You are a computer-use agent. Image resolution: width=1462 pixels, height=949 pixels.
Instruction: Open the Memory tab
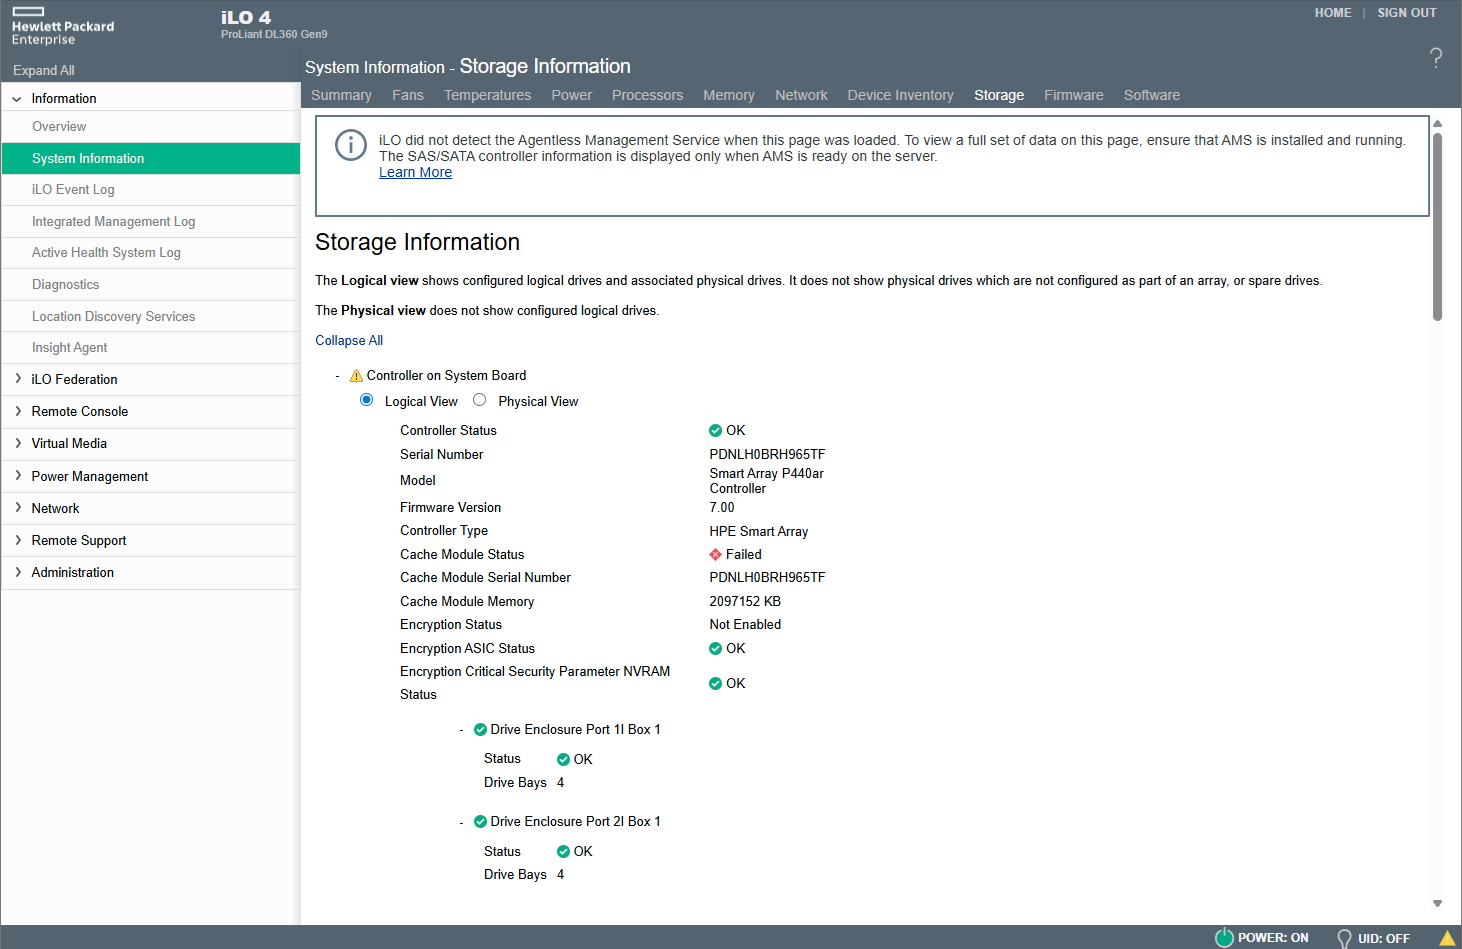(729, 95)
